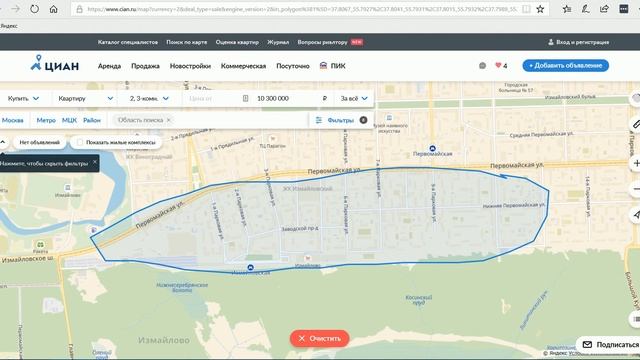
Task: Open Коммерческая menu
Action: (243, 66)
